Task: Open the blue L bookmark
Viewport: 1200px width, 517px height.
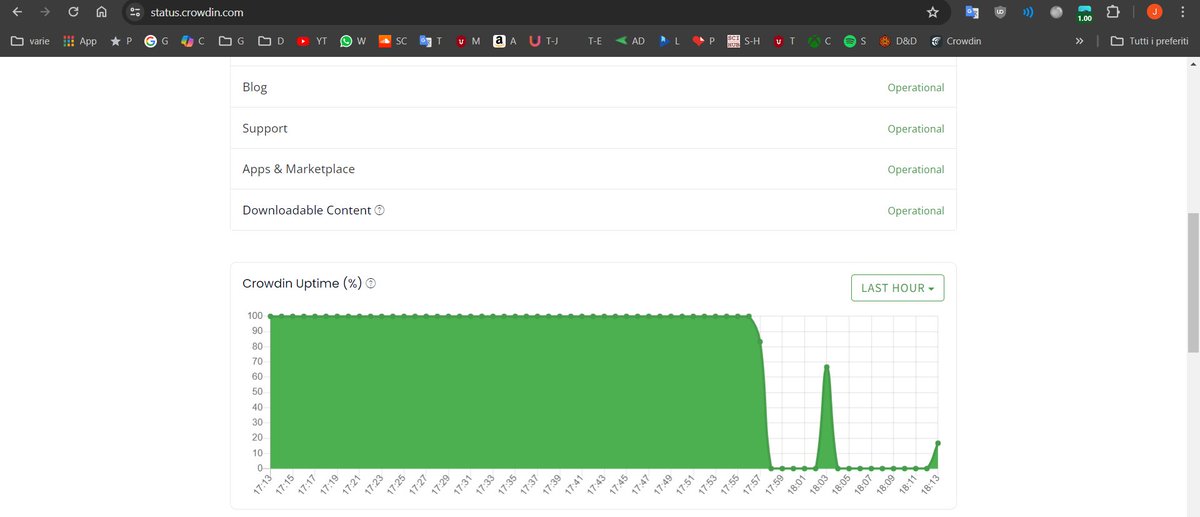Action: point(668,41)
